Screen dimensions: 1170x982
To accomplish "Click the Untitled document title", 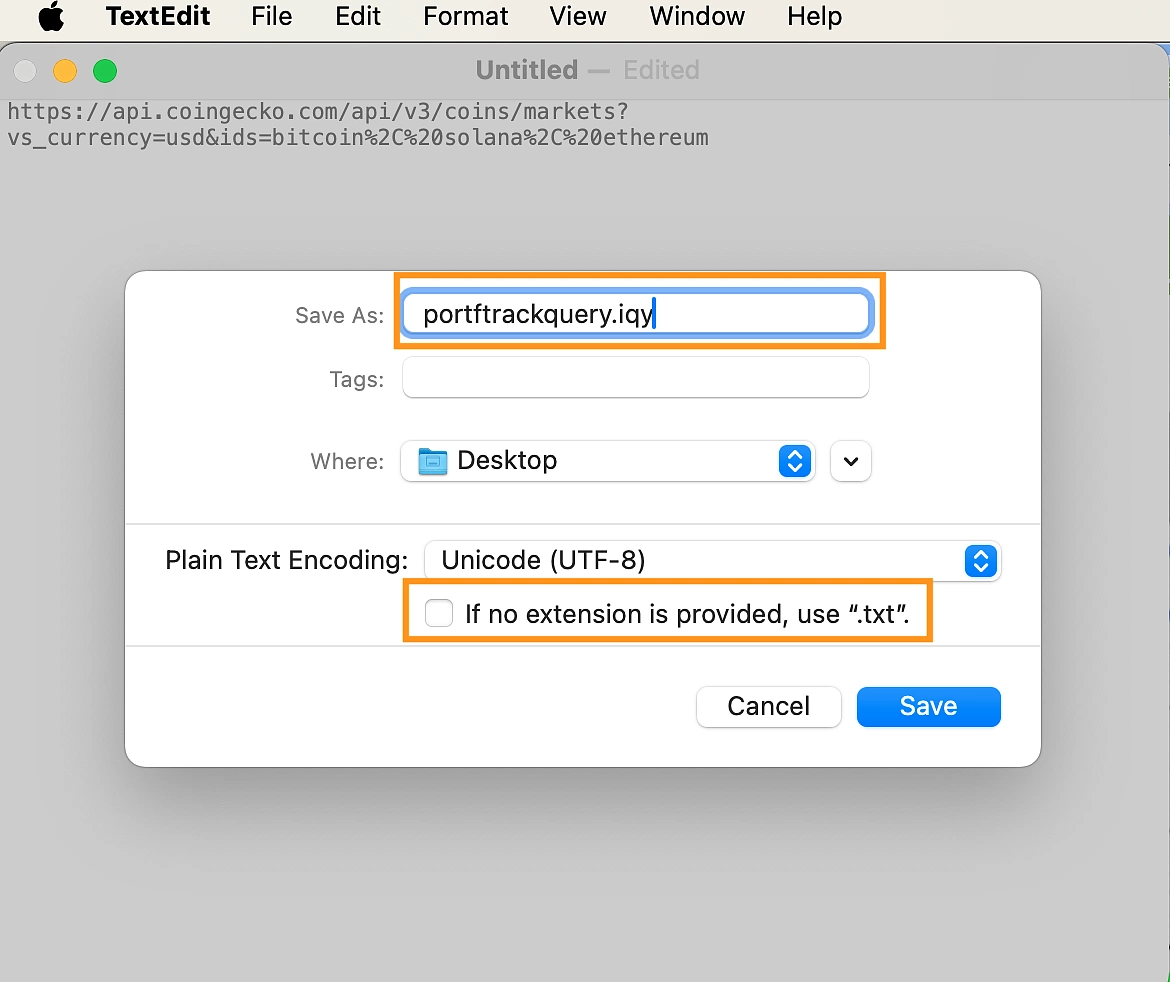I will coord(527,70).
